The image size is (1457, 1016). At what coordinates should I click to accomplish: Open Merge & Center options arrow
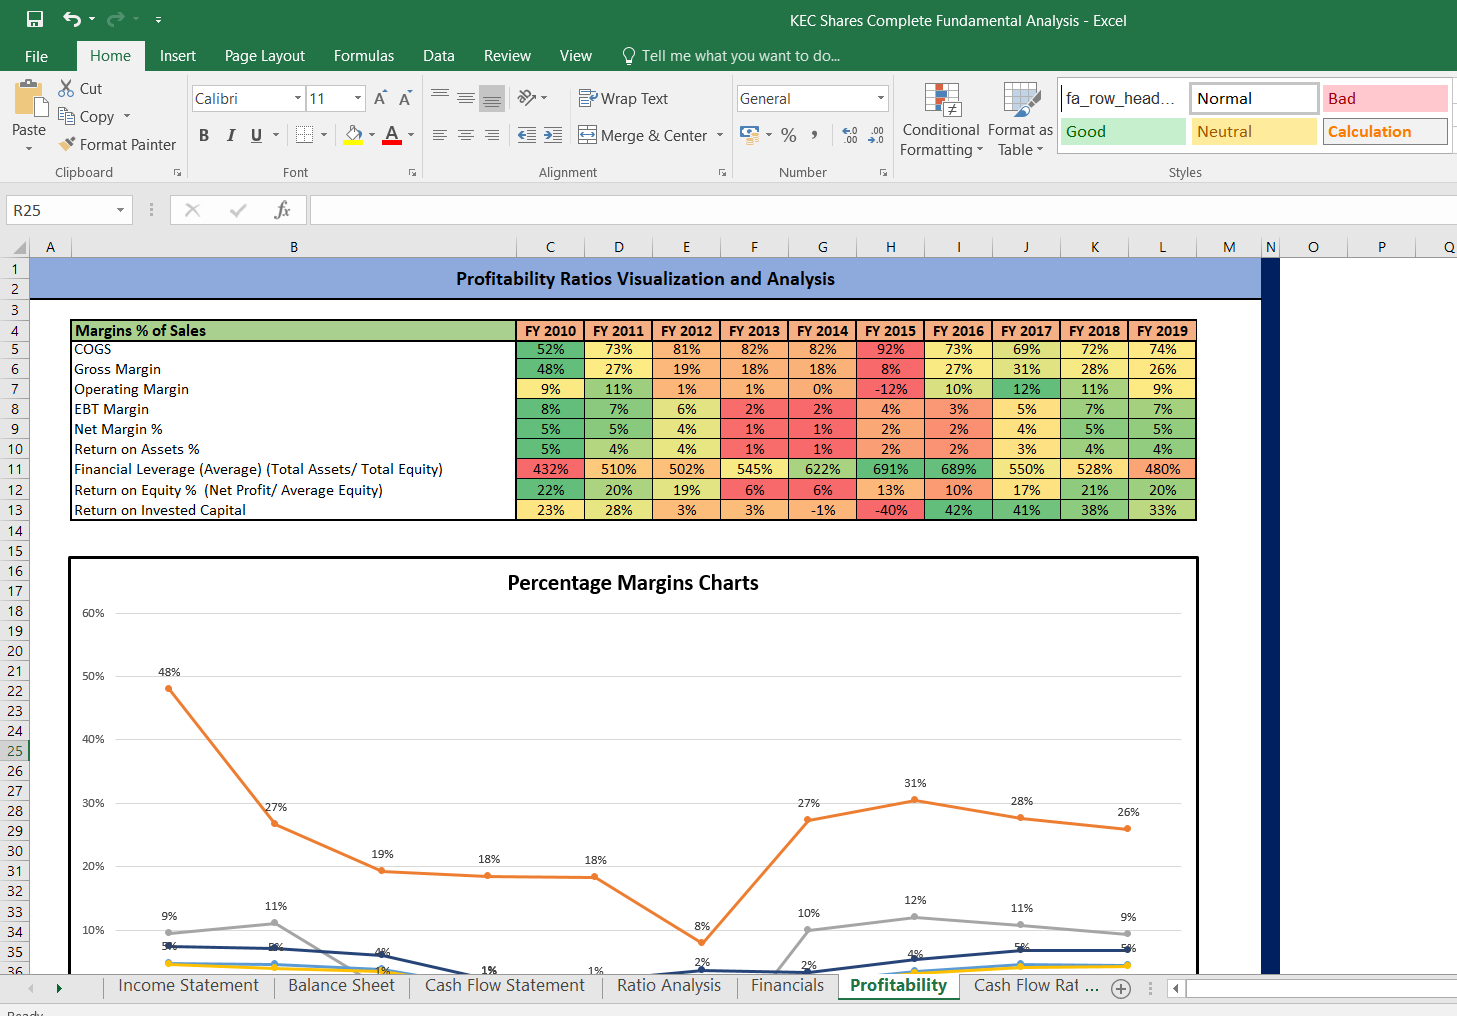pyautogui.click(x=720, y=135)
